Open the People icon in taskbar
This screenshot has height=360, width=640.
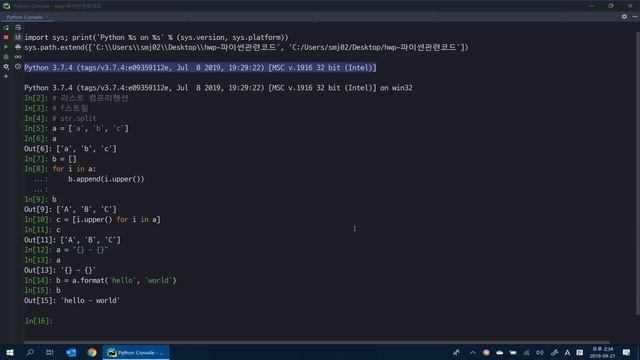point(456,352)
